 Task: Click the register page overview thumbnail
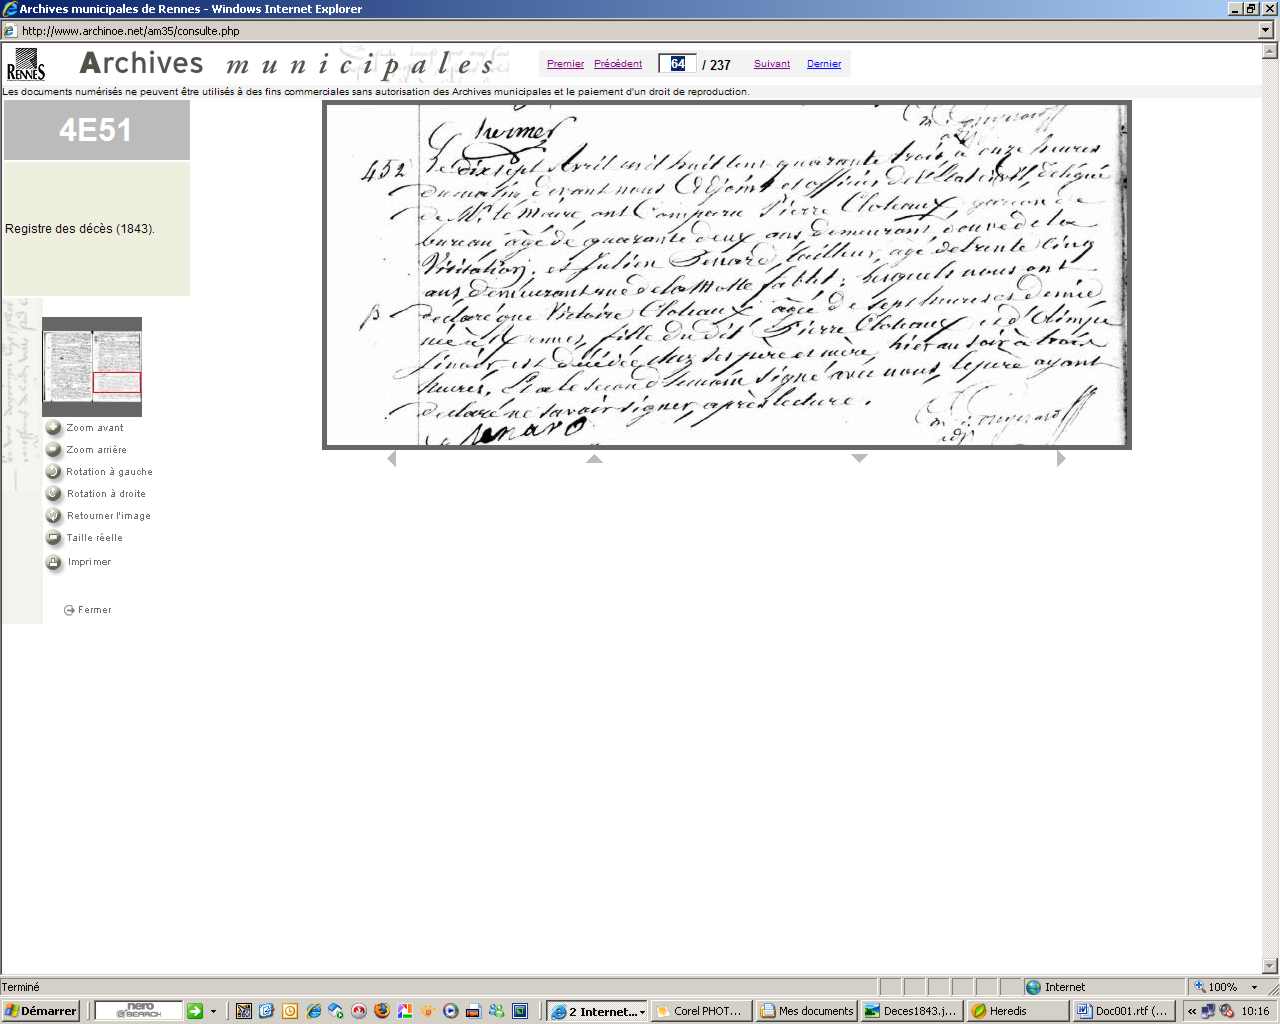coord(92,366)
